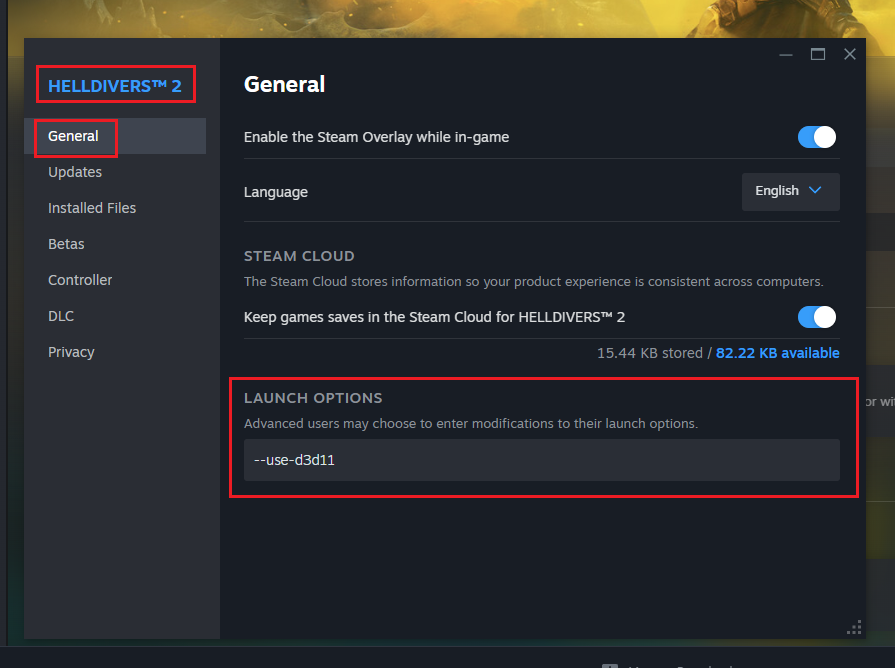Disable Steam Cloud saves for HELLDIVERS 2

tap(816, 317)
